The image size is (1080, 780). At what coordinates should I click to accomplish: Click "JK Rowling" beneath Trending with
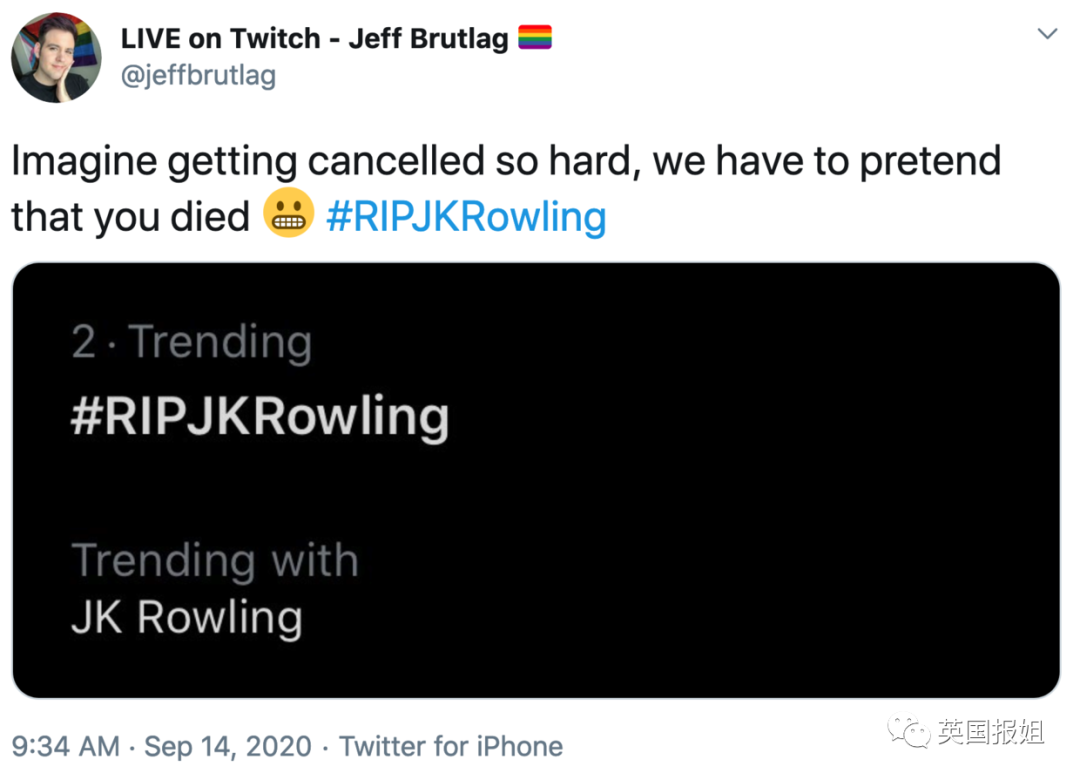click(186, 617)
